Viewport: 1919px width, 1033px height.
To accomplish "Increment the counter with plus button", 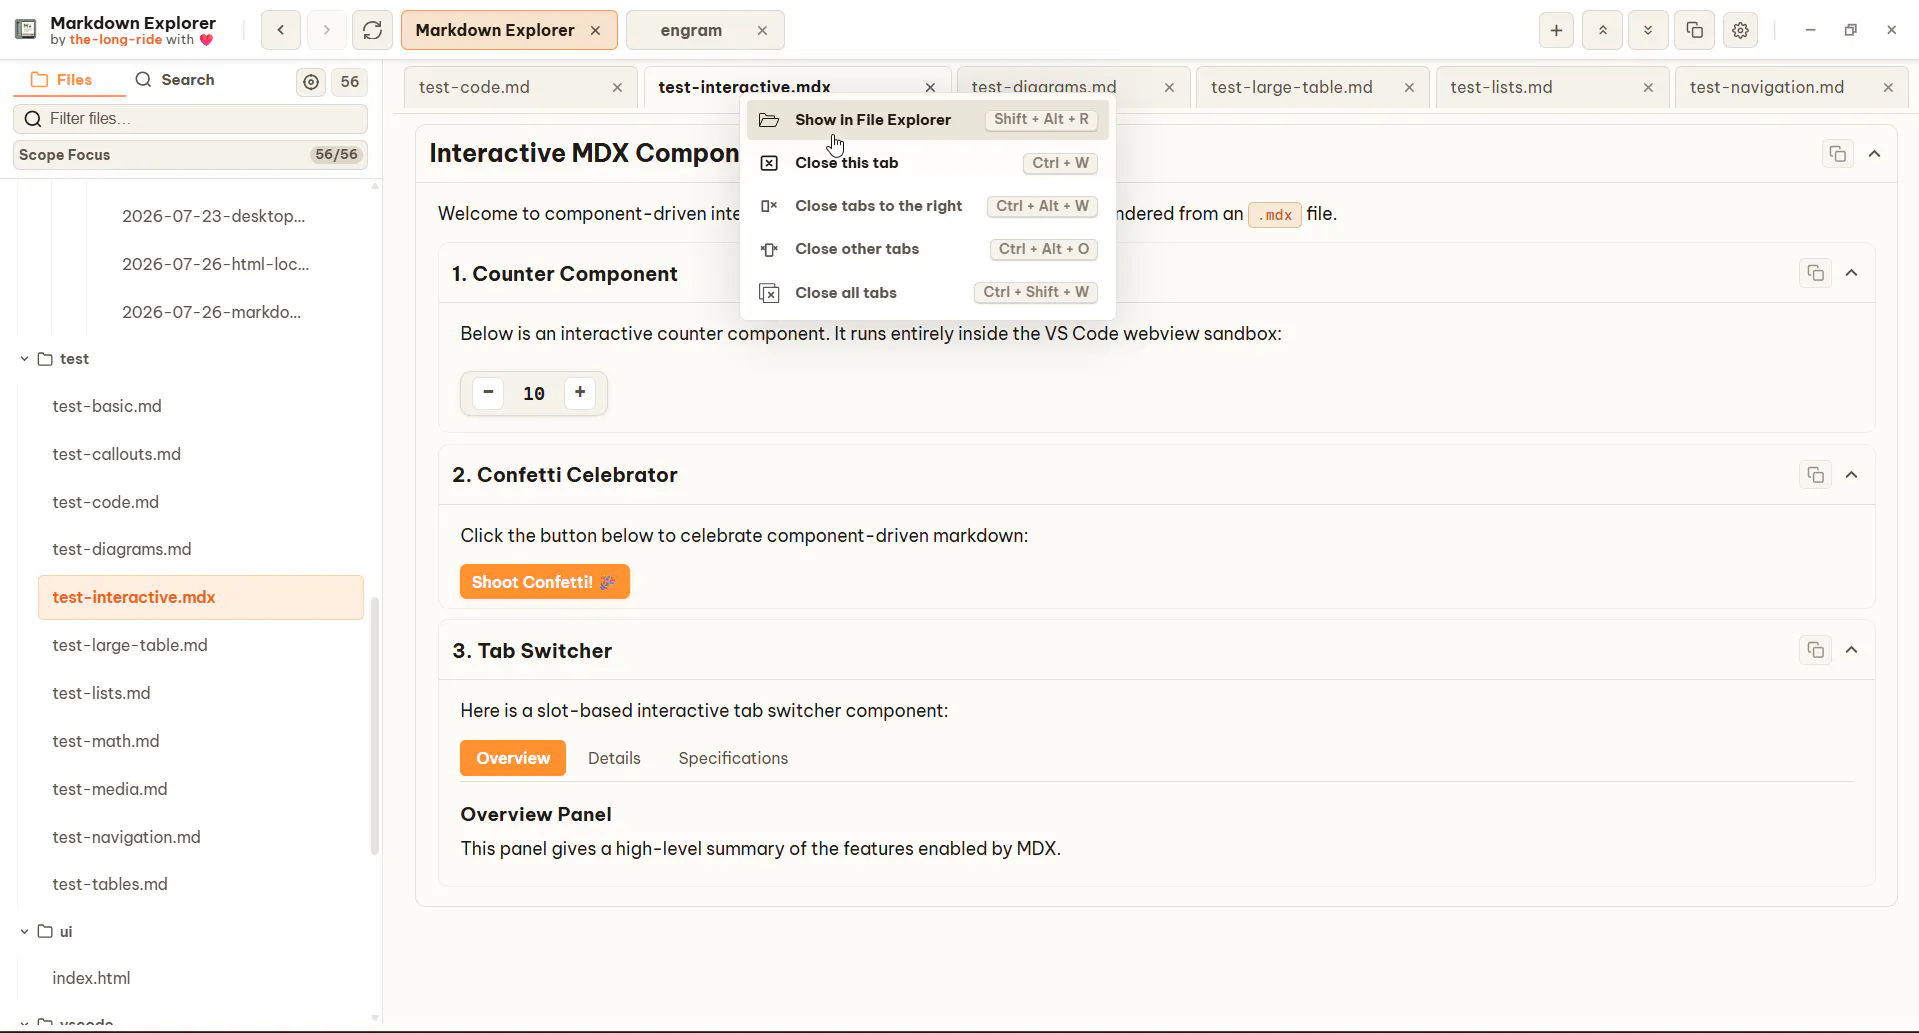I will [x=580, y=392].
